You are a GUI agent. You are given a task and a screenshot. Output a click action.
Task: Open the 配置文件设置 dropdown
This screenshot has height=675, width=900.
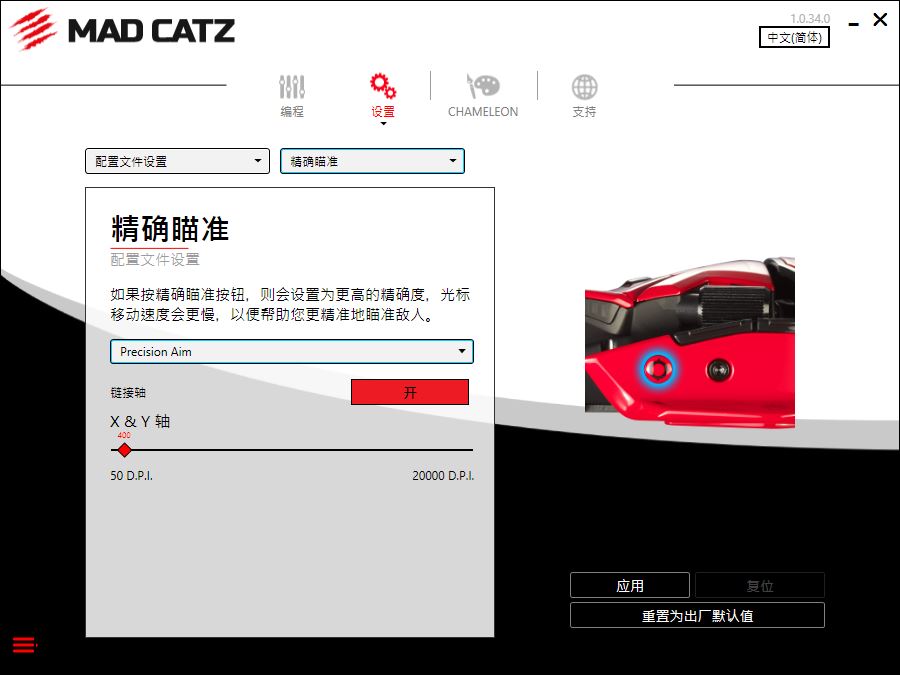pos(177,161)
